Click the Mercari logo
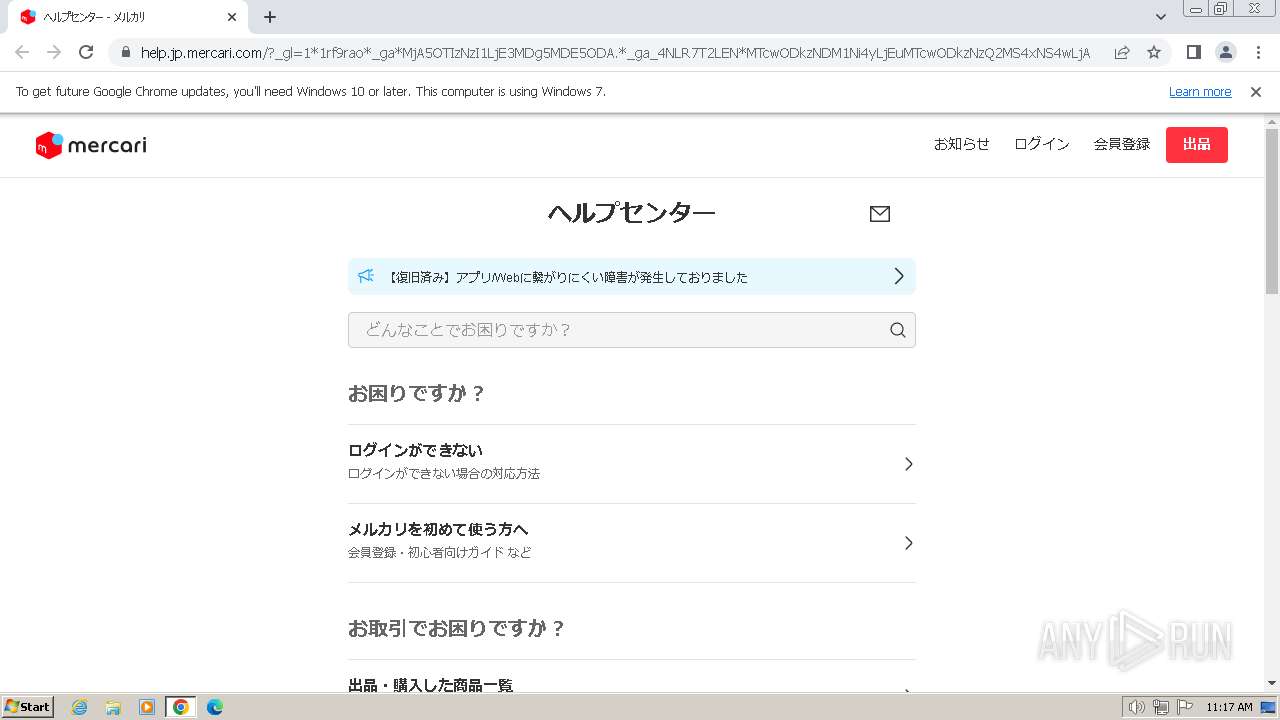Screen dimensions: 1280x720 tap(91, 146)
